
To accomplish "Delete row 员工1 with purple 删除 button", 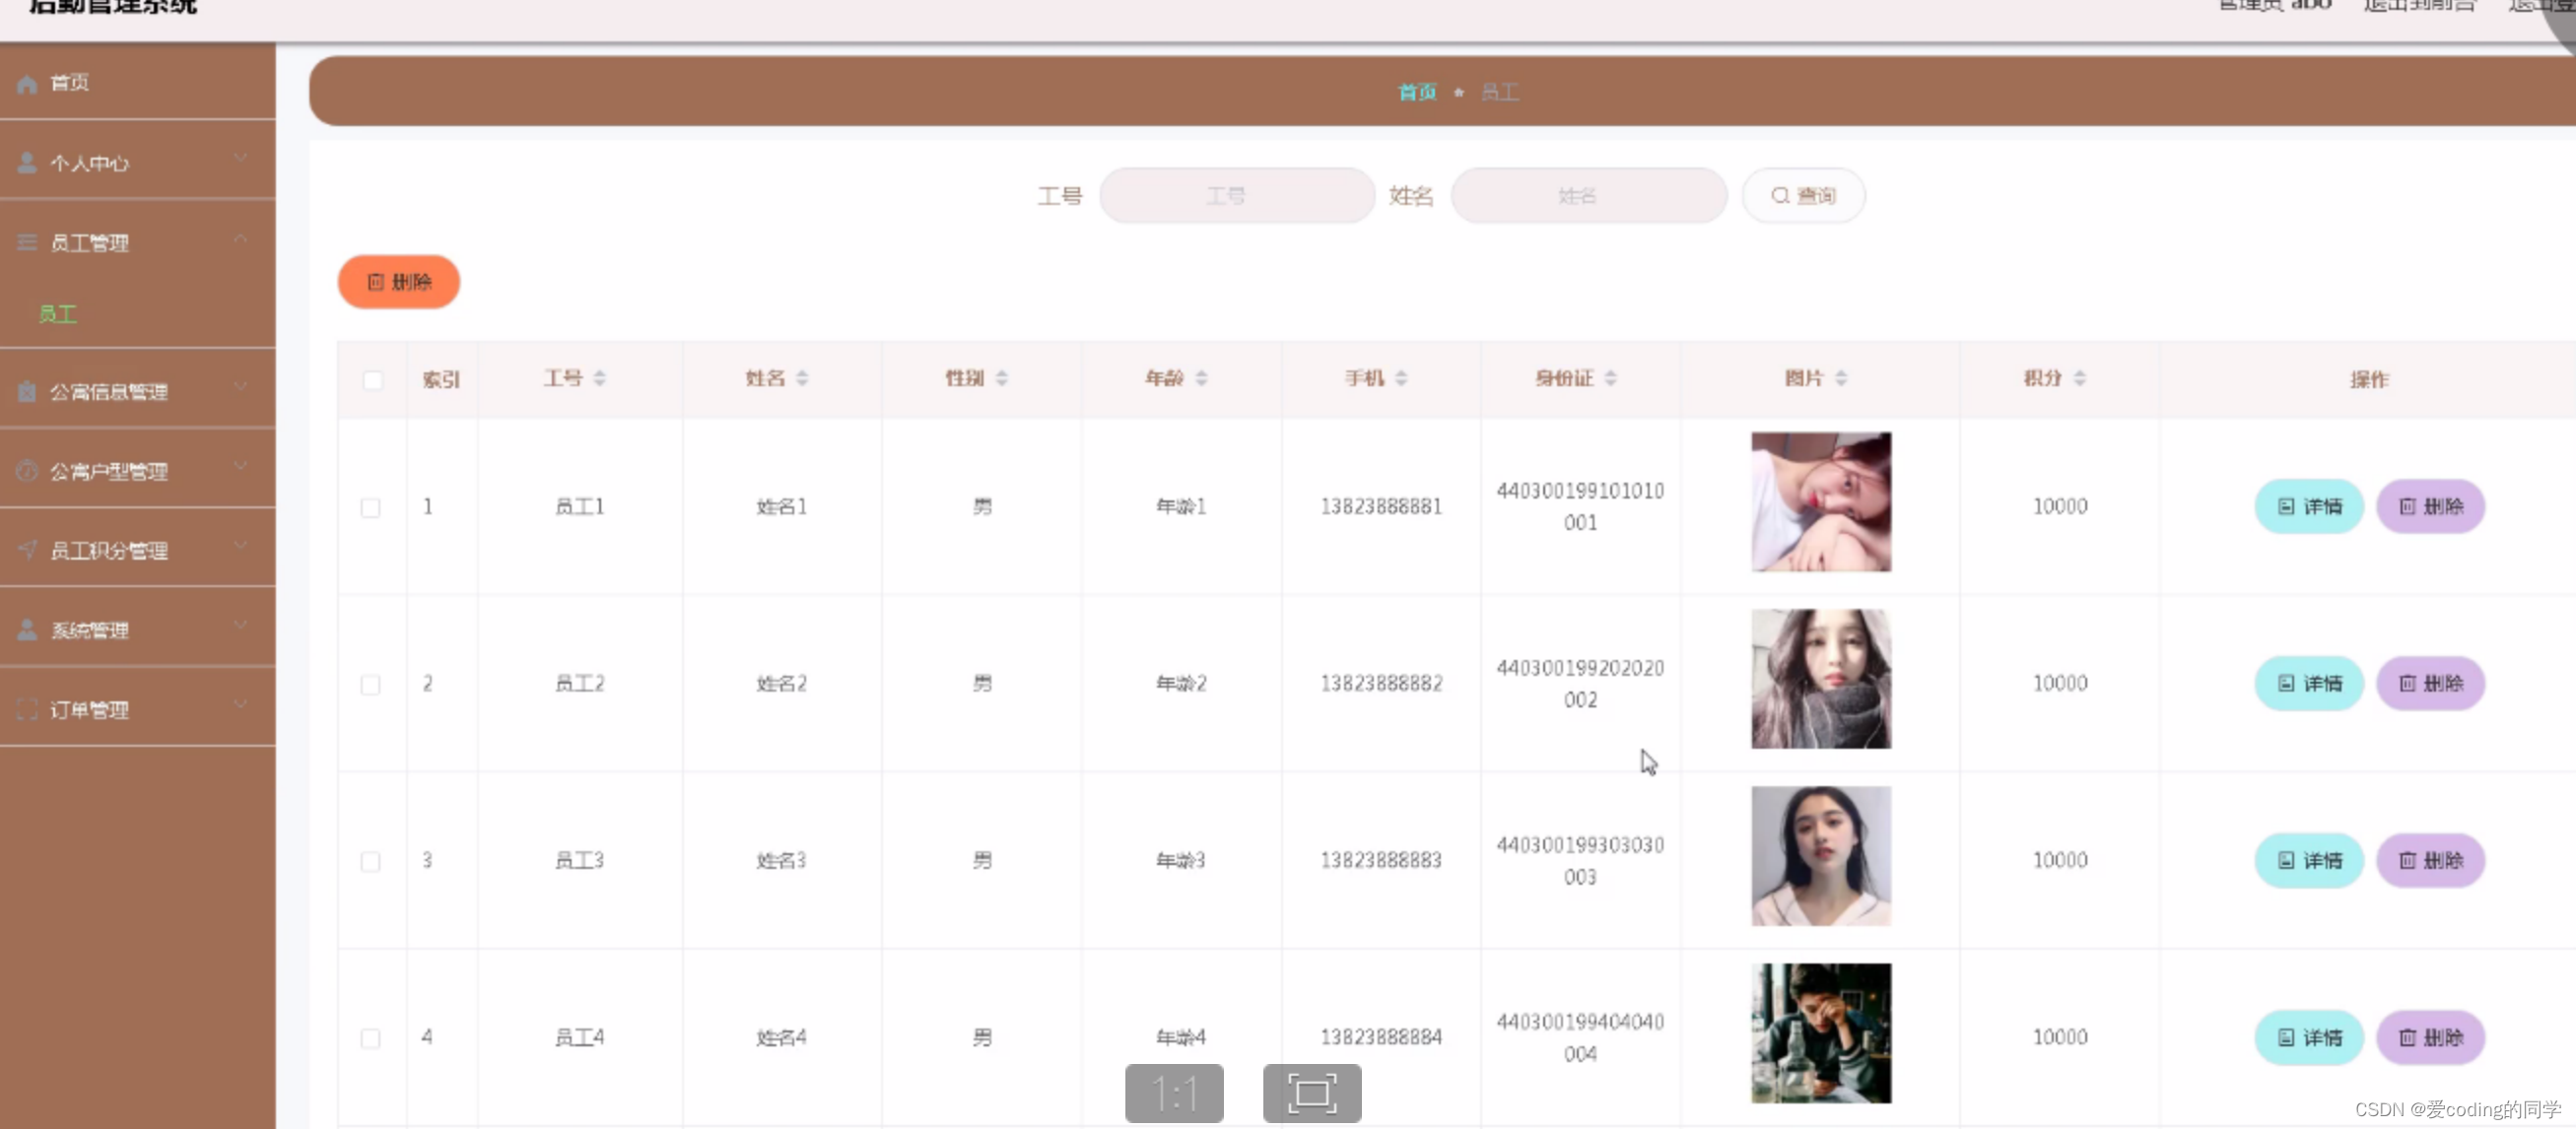I will click(x=2431, y=507).
